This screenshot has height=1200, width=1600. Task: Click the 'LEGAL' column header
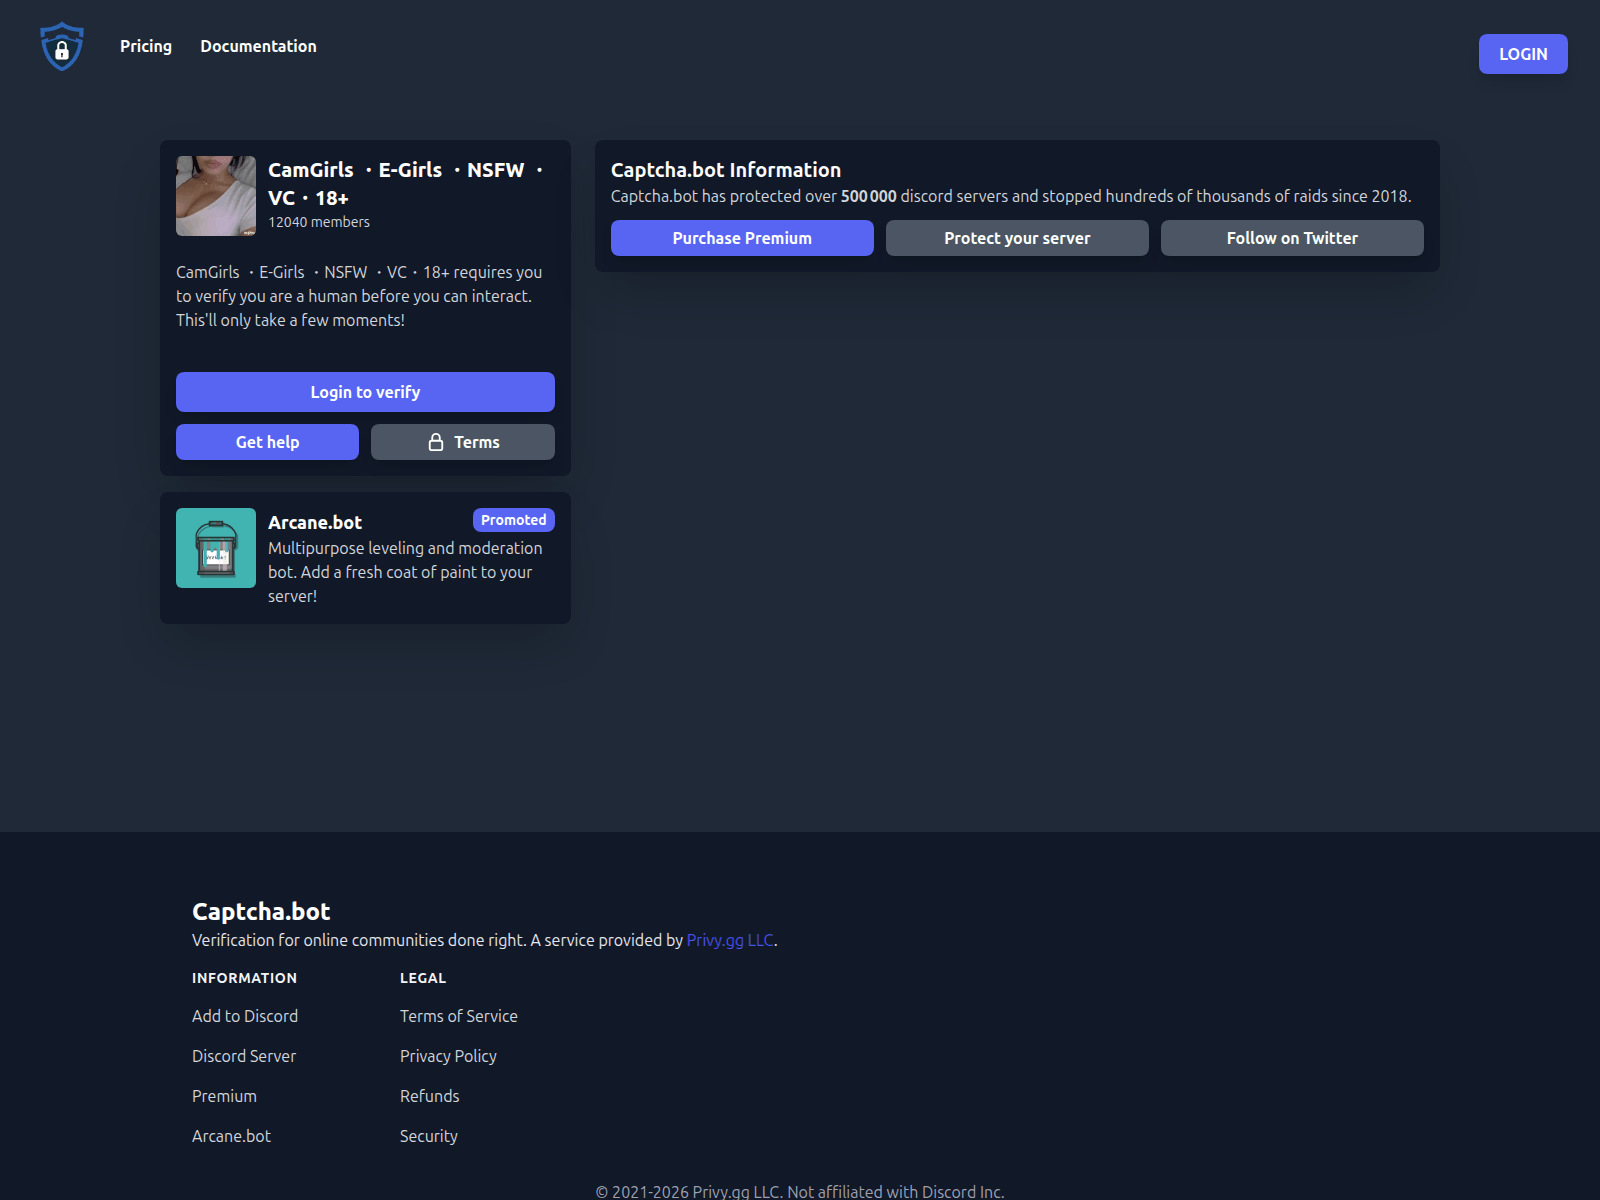click(423, 978)
